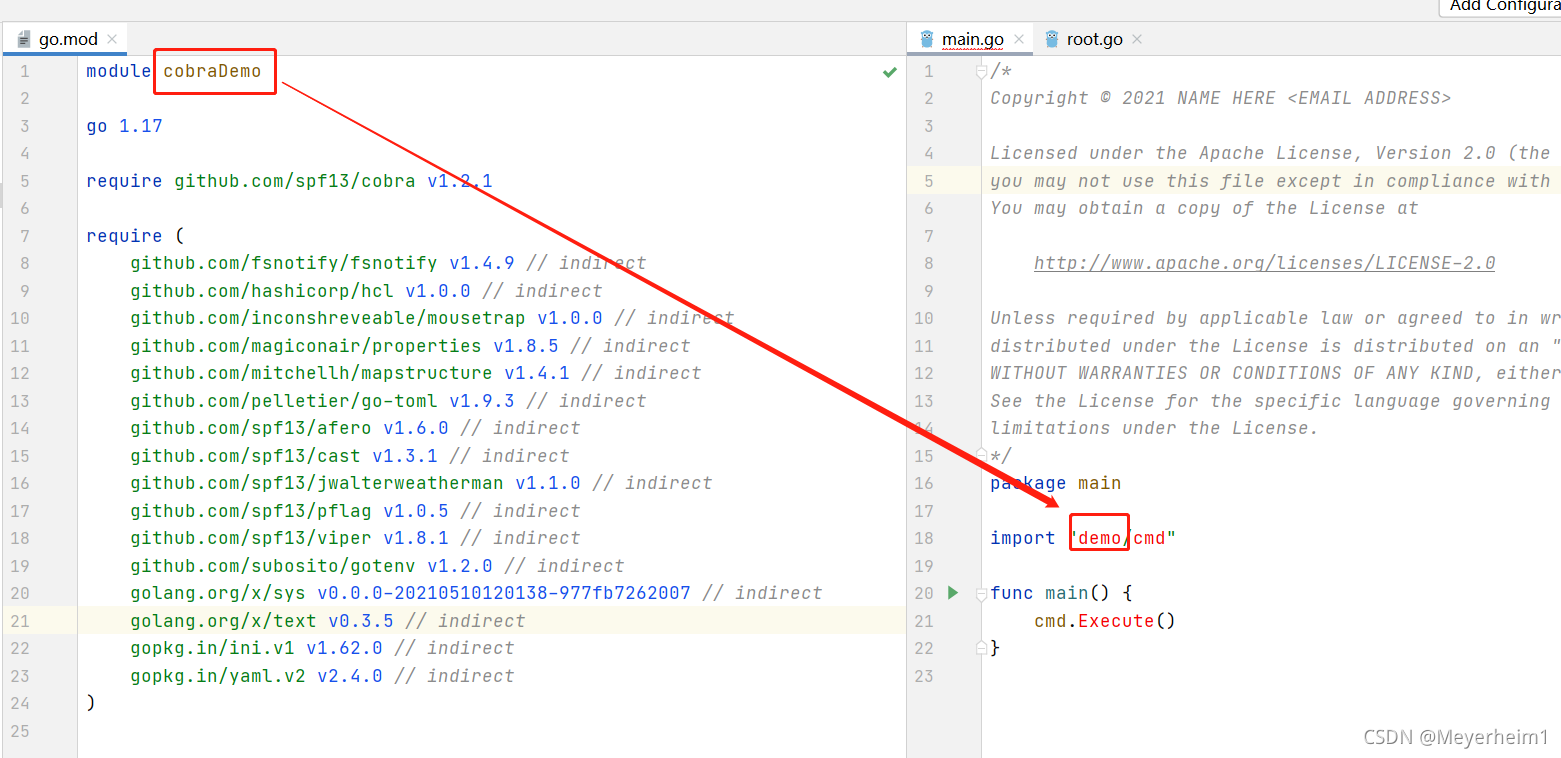Click "limitations under the License." comment line

1154,428
